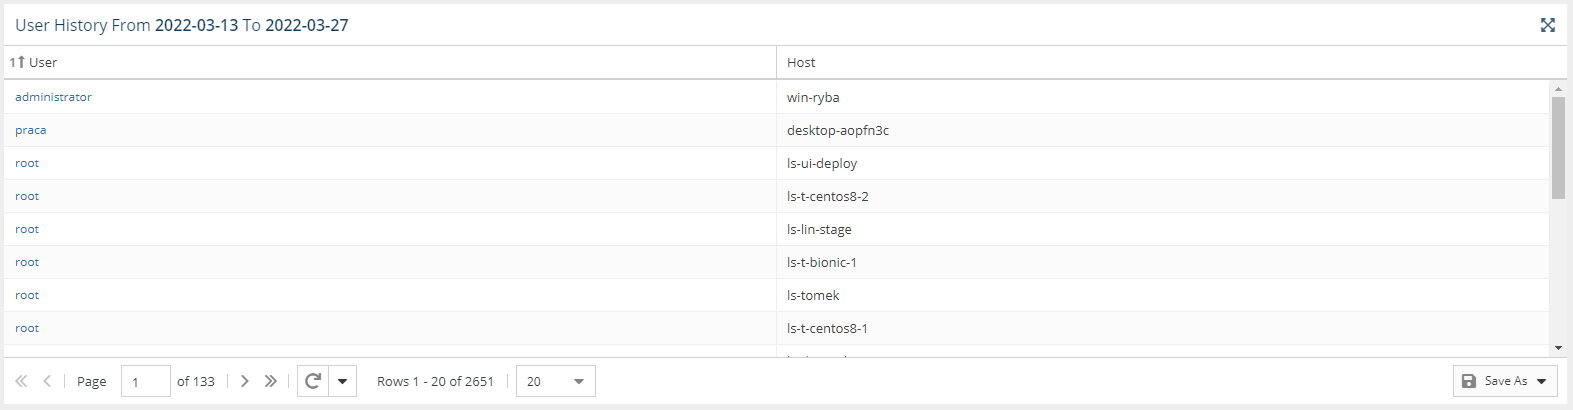The width and height of the screenshot is (1573, 410).
Task: Go to the next page
Action: [x=245, y=381]
